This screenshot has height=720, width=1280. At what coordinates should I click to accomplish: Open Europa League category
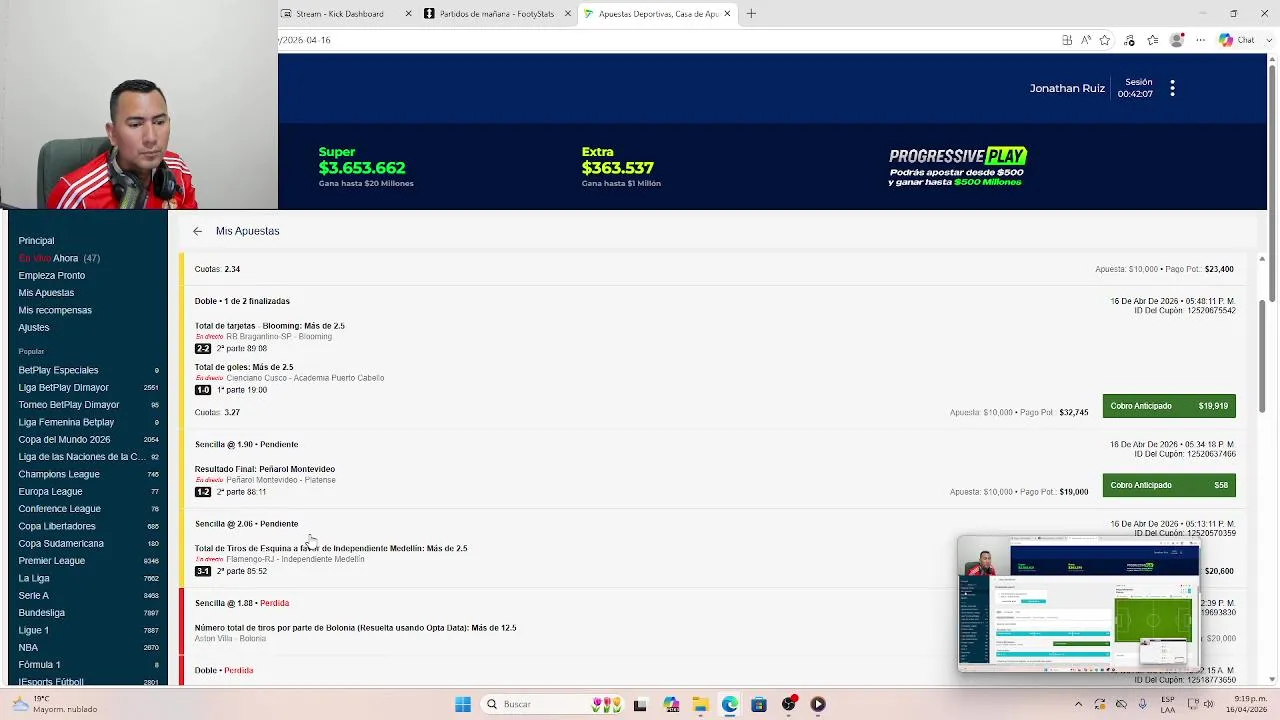[88, 492]
